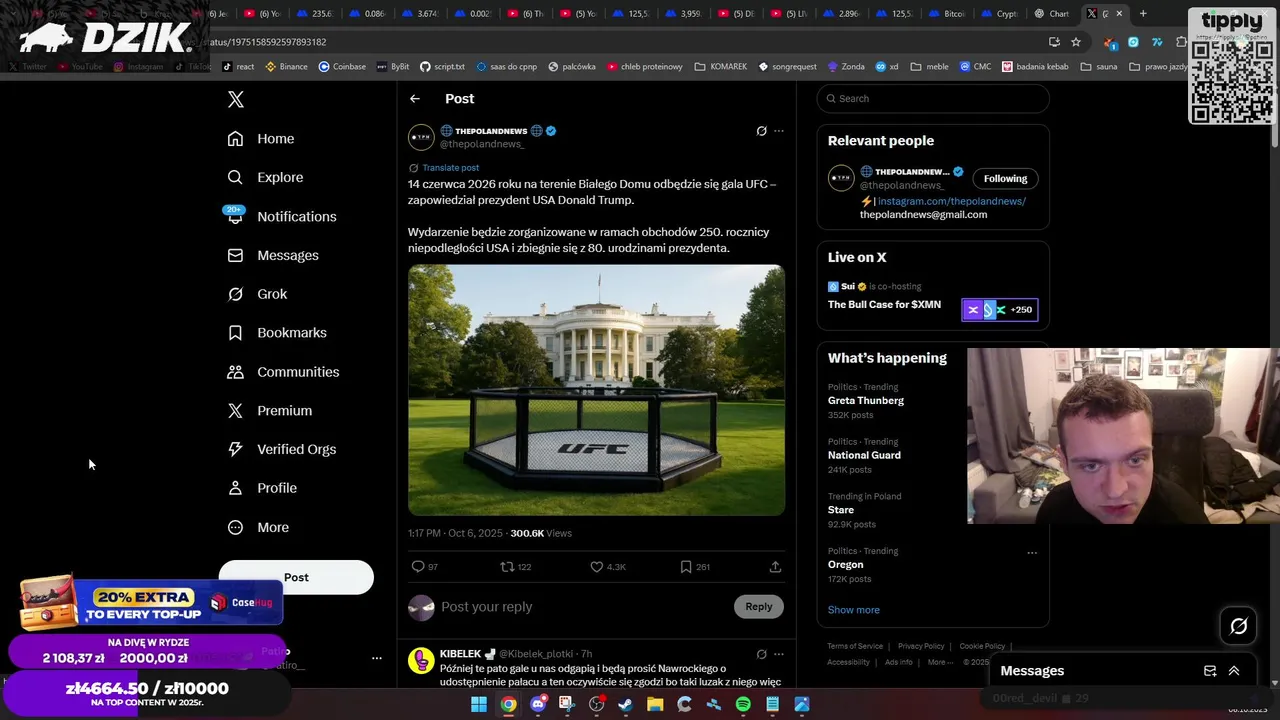Open National Guard trending topic
The width and height of the screenshot is (1280, 720).
(864, 455)
